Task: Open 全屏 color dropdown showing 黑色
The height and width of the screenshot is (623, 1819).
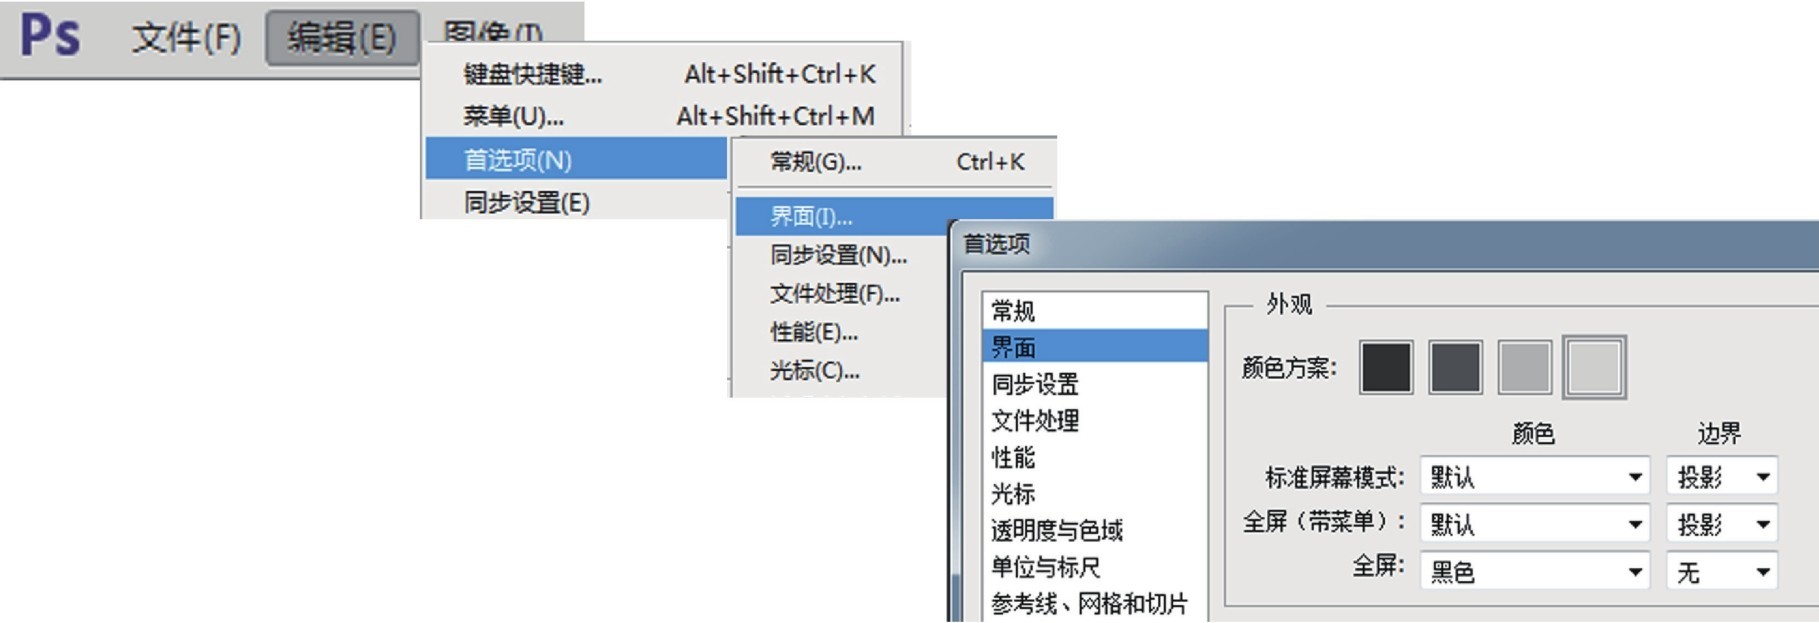Action: pos(1534,572)
